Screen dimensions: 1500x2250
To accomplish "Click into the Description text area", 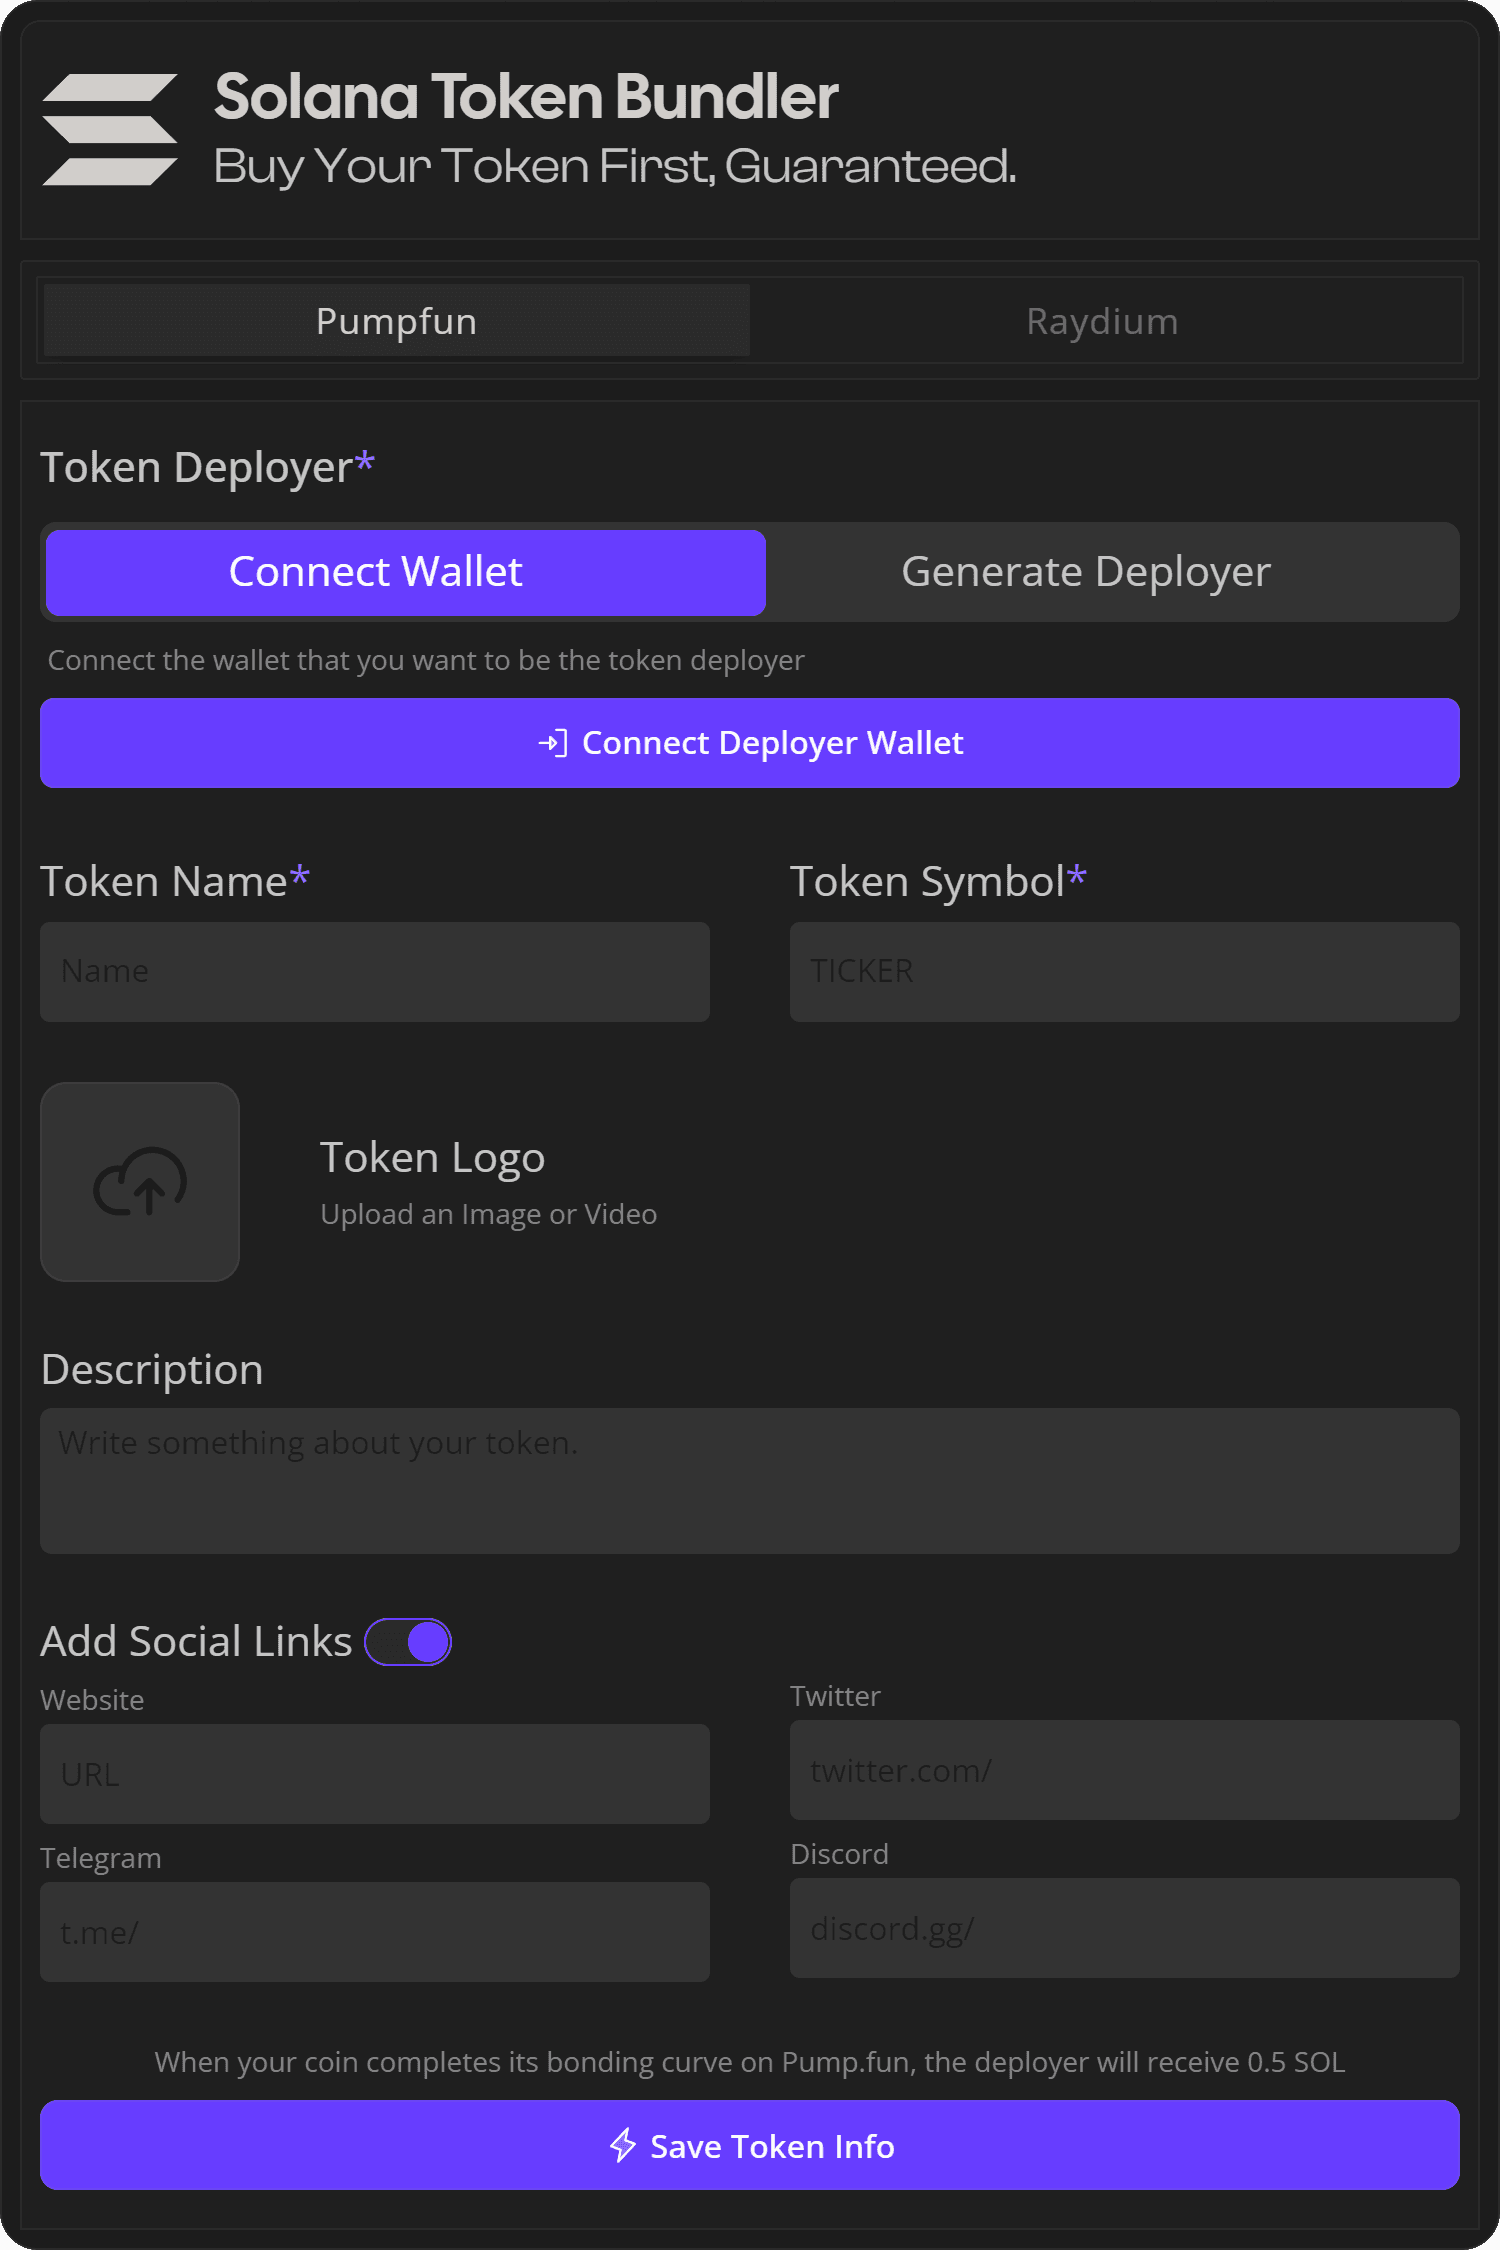I will pos(750,1481).
